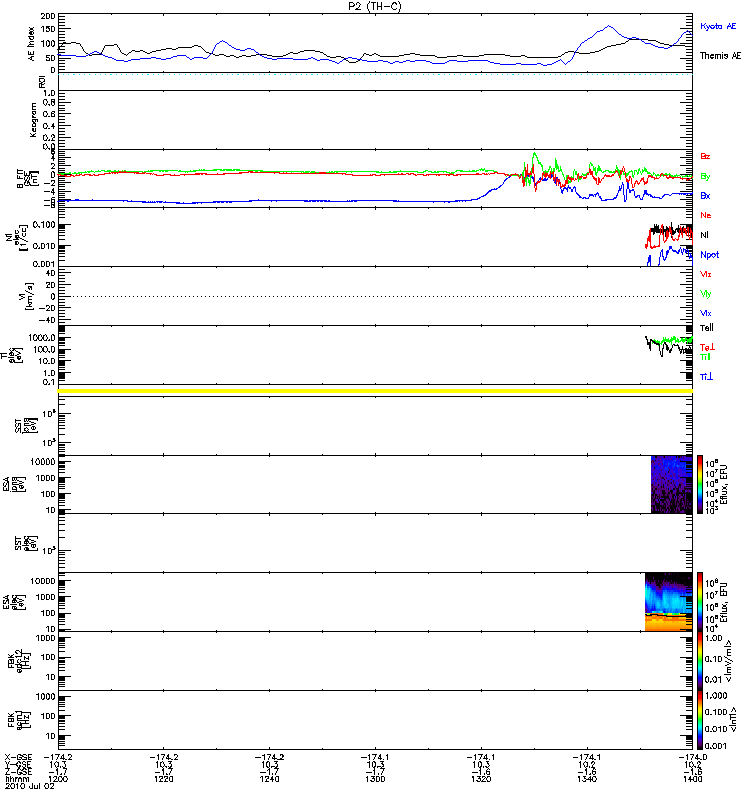Image resolution: width=750 pixels, height=800 pixels.
Task: Click the red Te⊥ legend label
Action: click(707, 347)
